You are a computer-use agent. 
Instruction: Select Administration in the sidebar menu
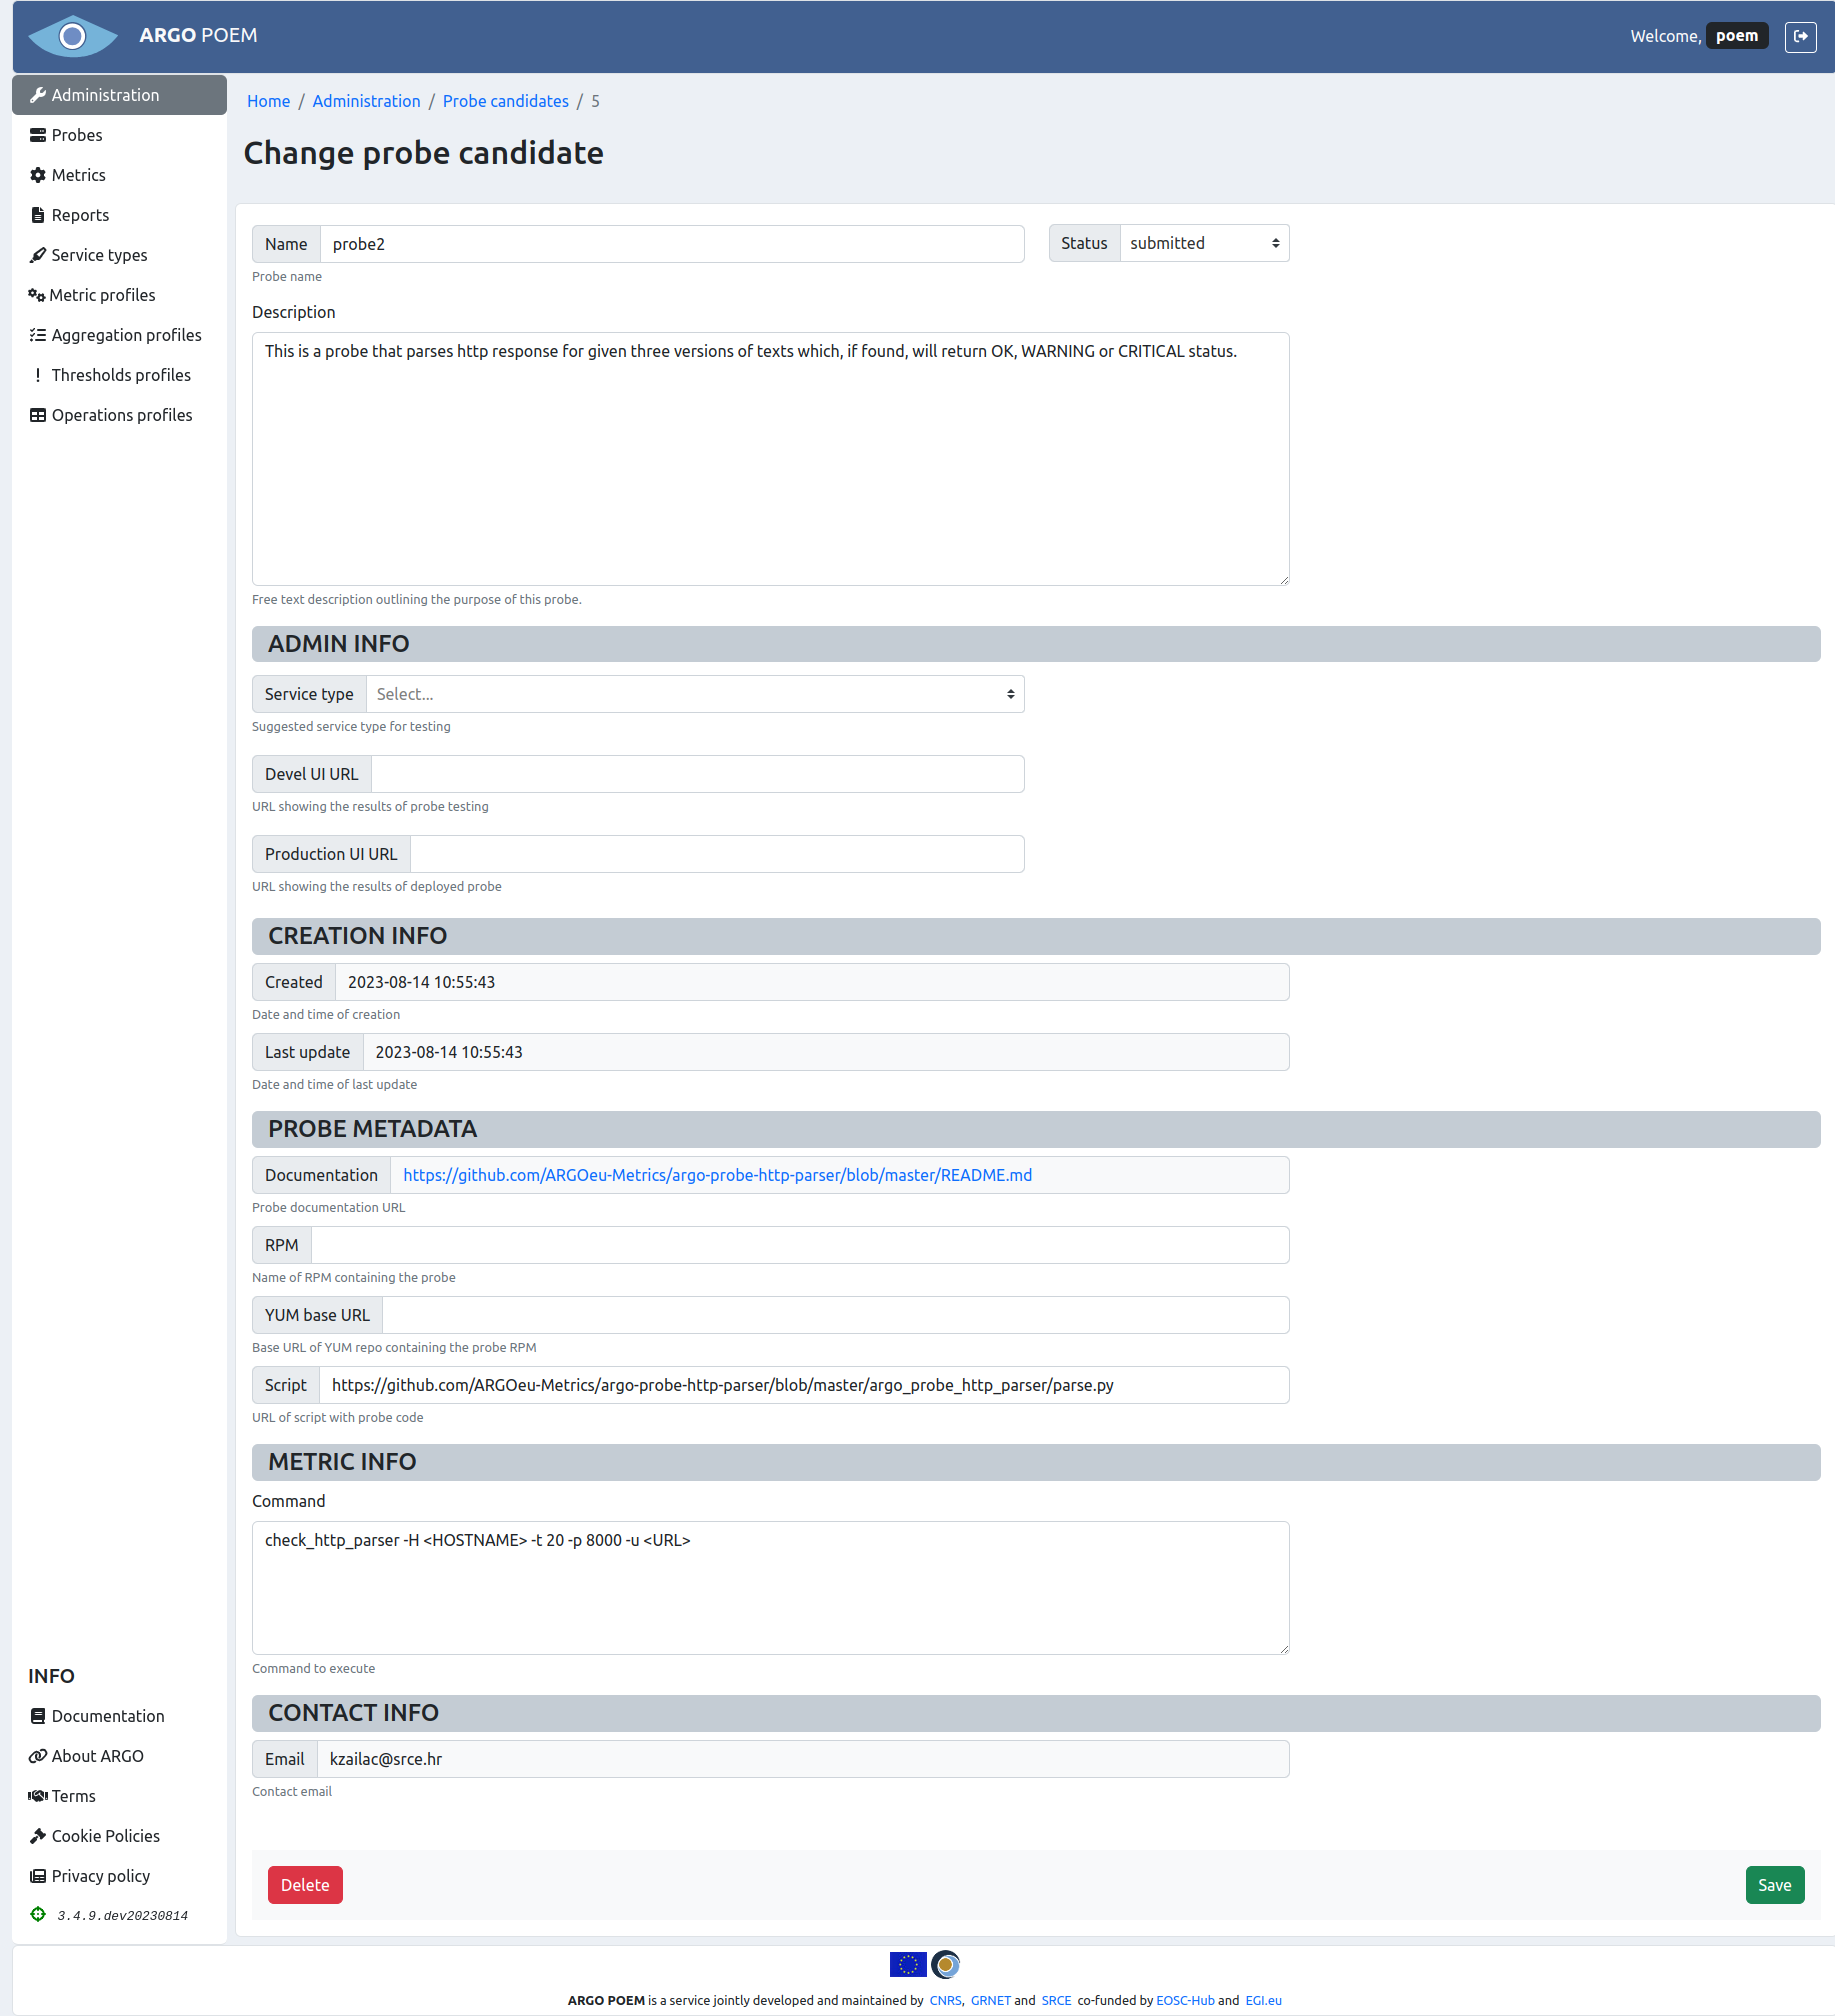pyautogui.click(x=105, y=95)
